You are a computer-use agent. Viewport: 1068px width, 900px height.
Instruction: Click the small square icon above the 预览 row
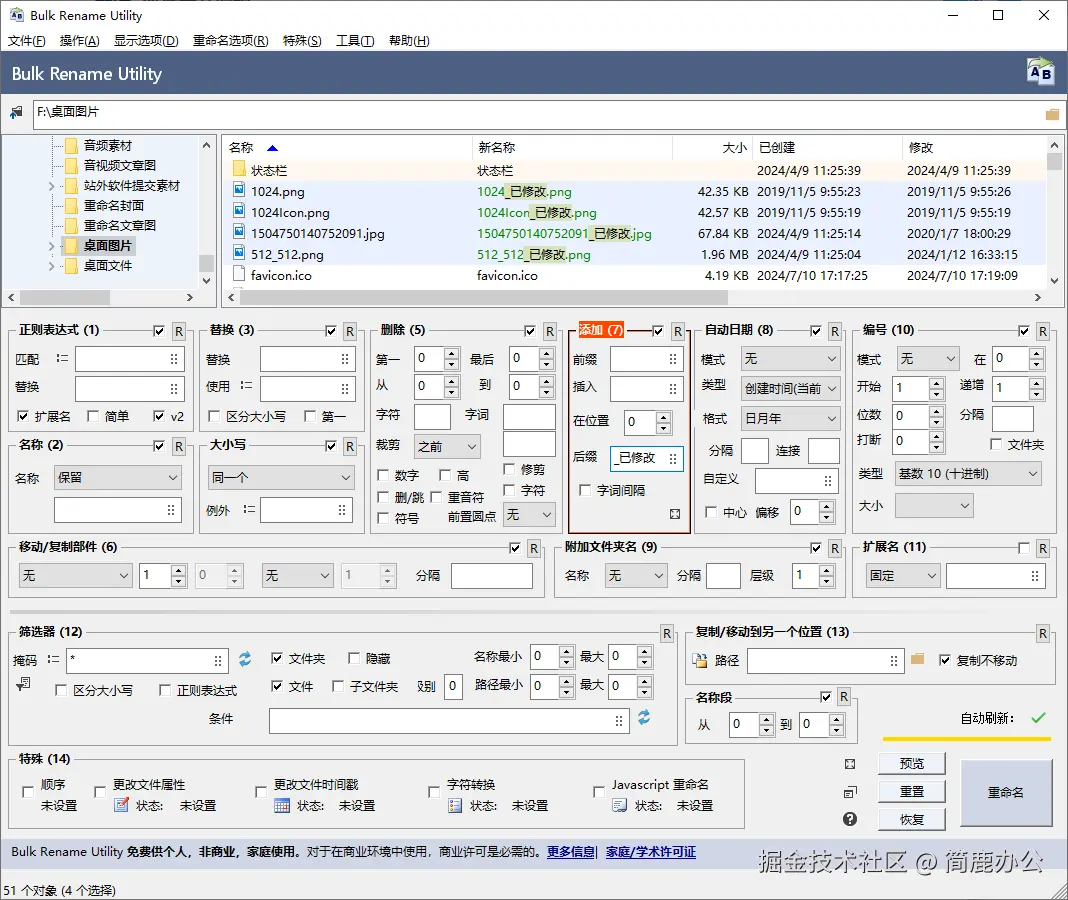pyautogui.click(x=849, y=764)
